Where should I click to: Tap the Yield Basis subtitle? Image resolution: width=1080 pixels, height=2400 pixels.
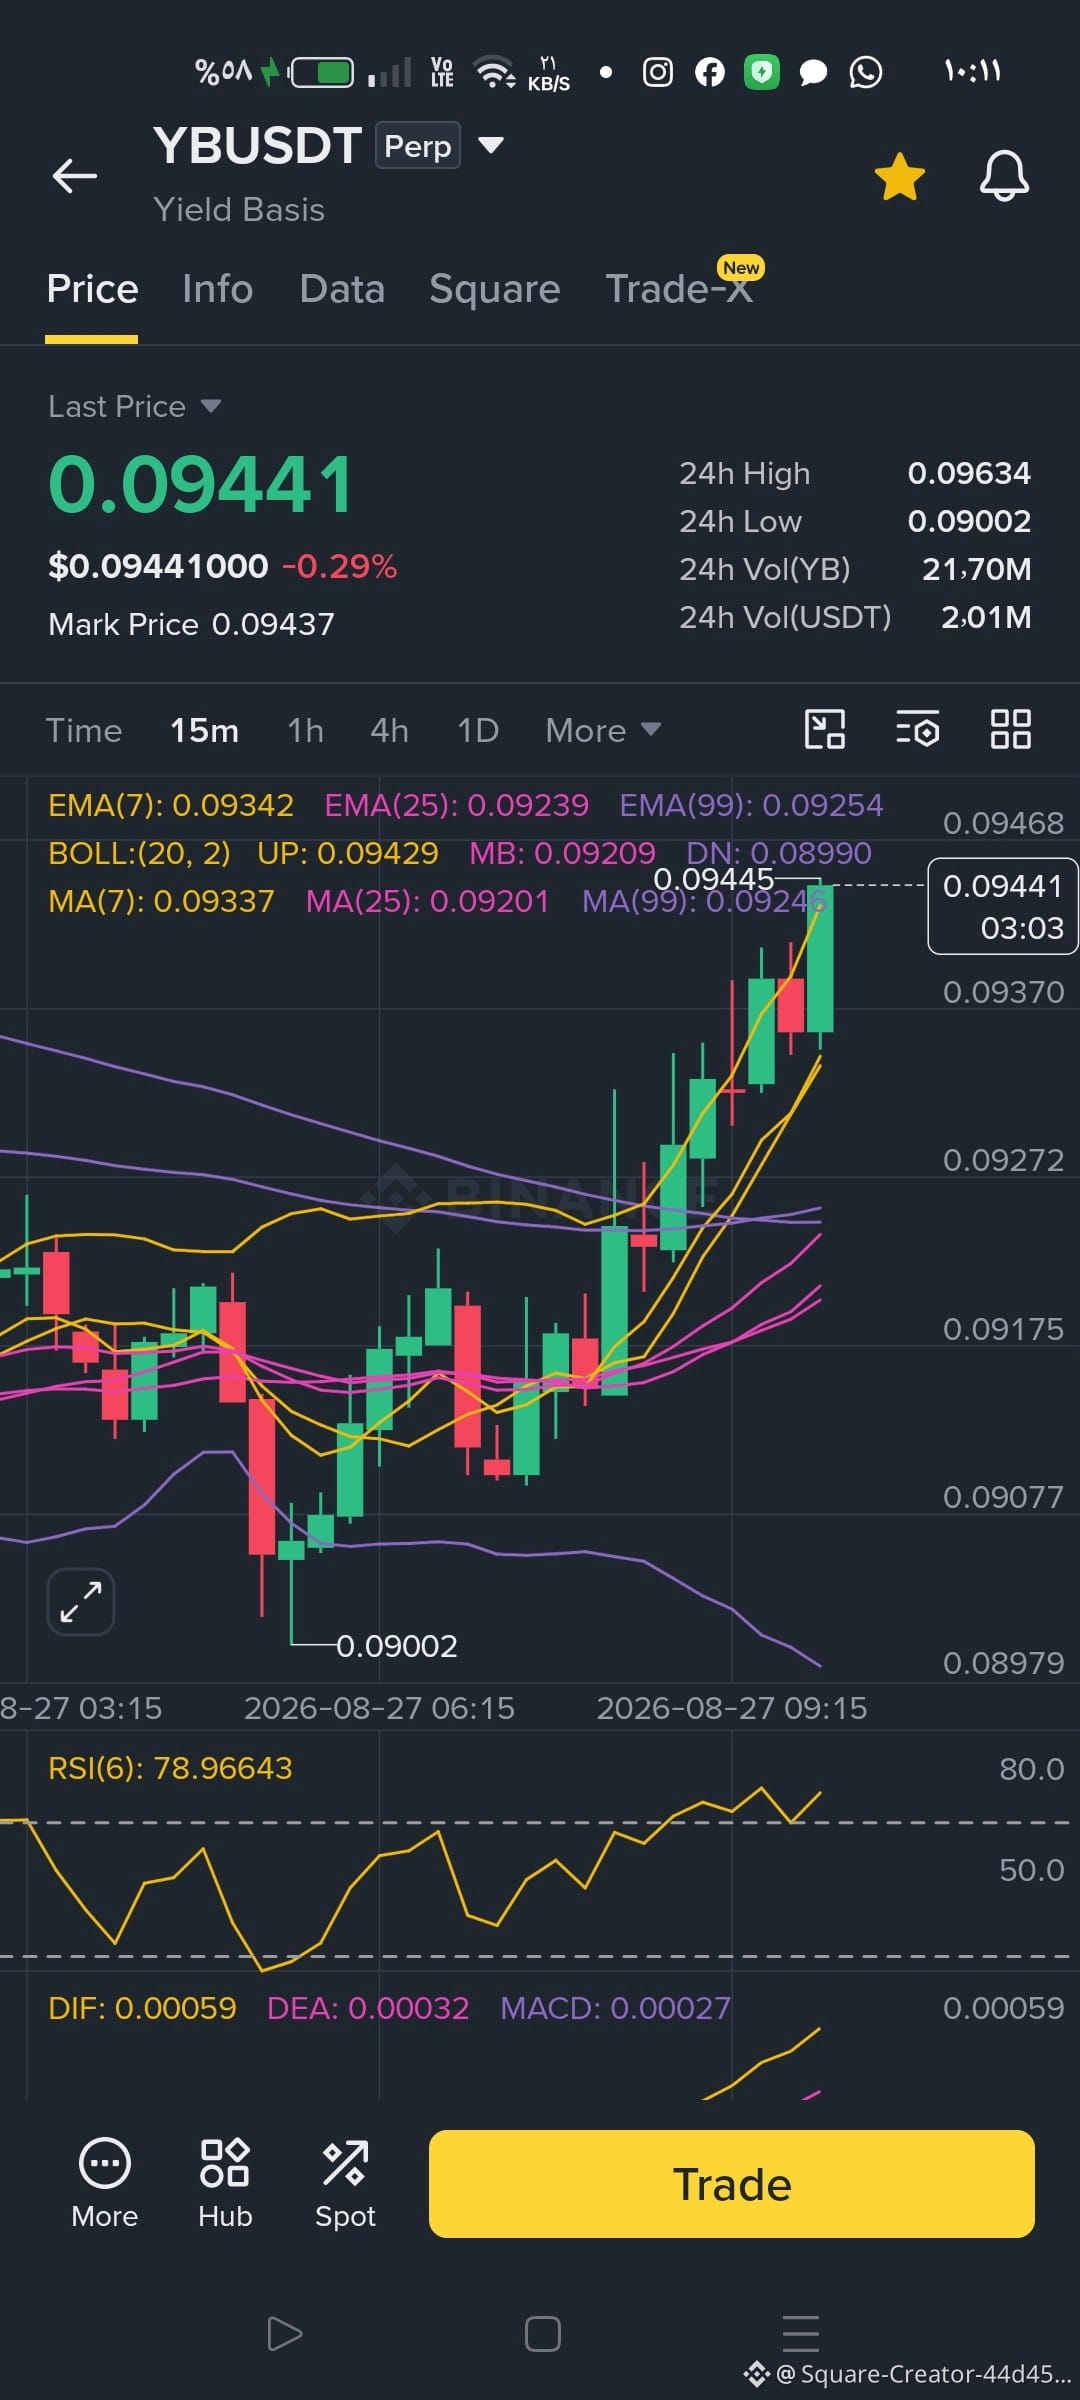click(239, 209)
